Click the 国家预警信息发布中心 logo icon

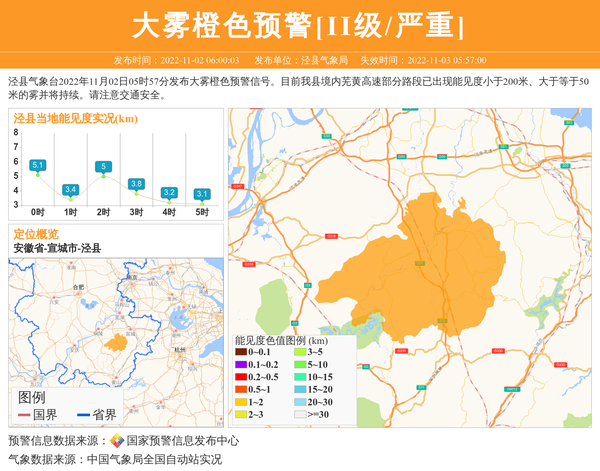click(117, 441)
